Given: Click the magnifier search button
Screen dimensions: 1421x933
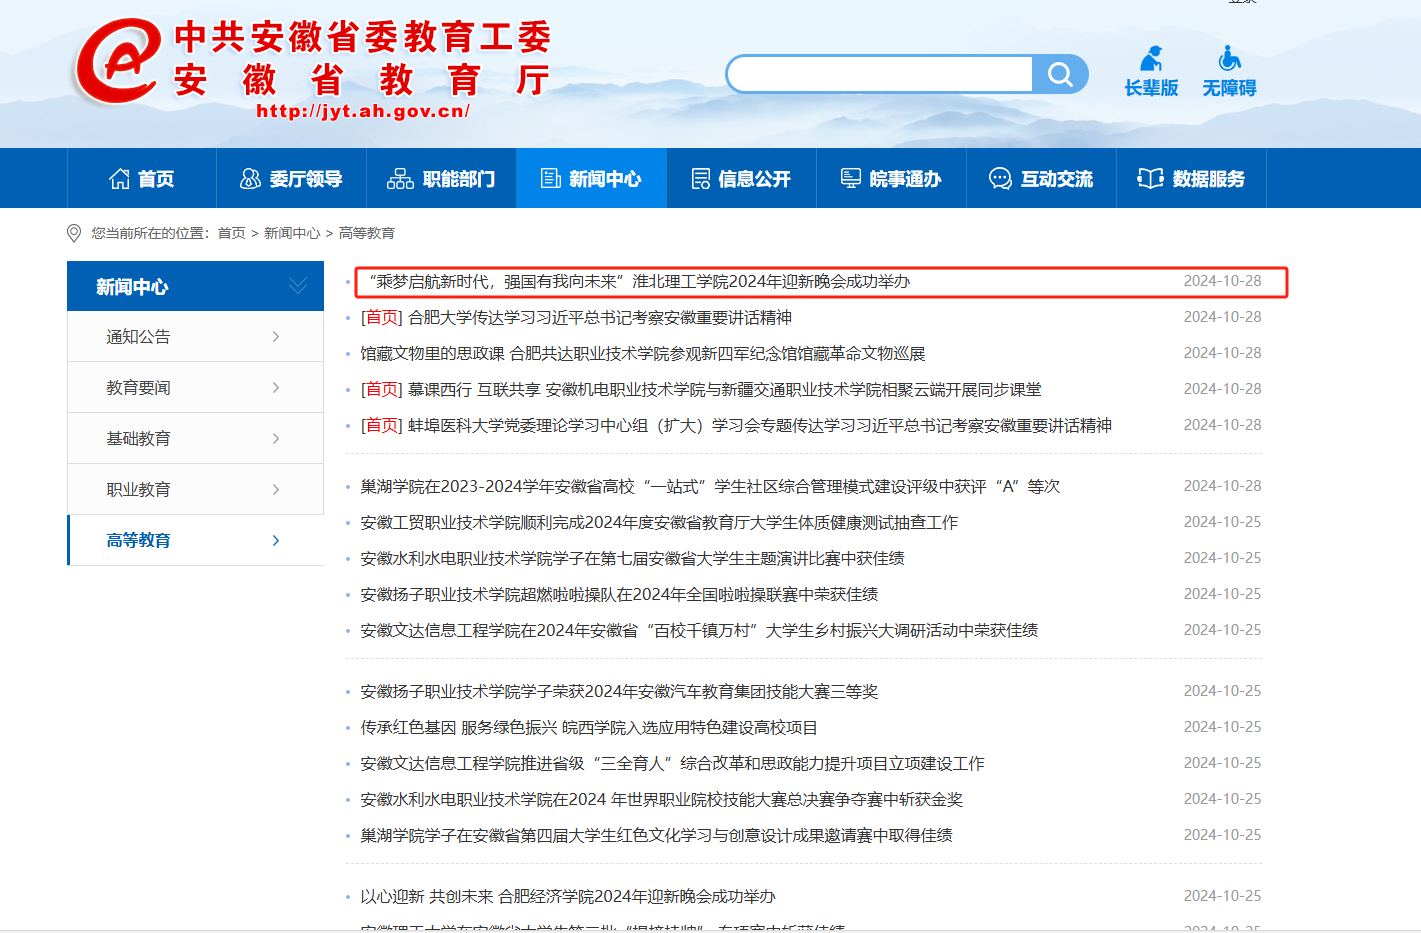Looking at the screenshot, I should pos(1060,74).
